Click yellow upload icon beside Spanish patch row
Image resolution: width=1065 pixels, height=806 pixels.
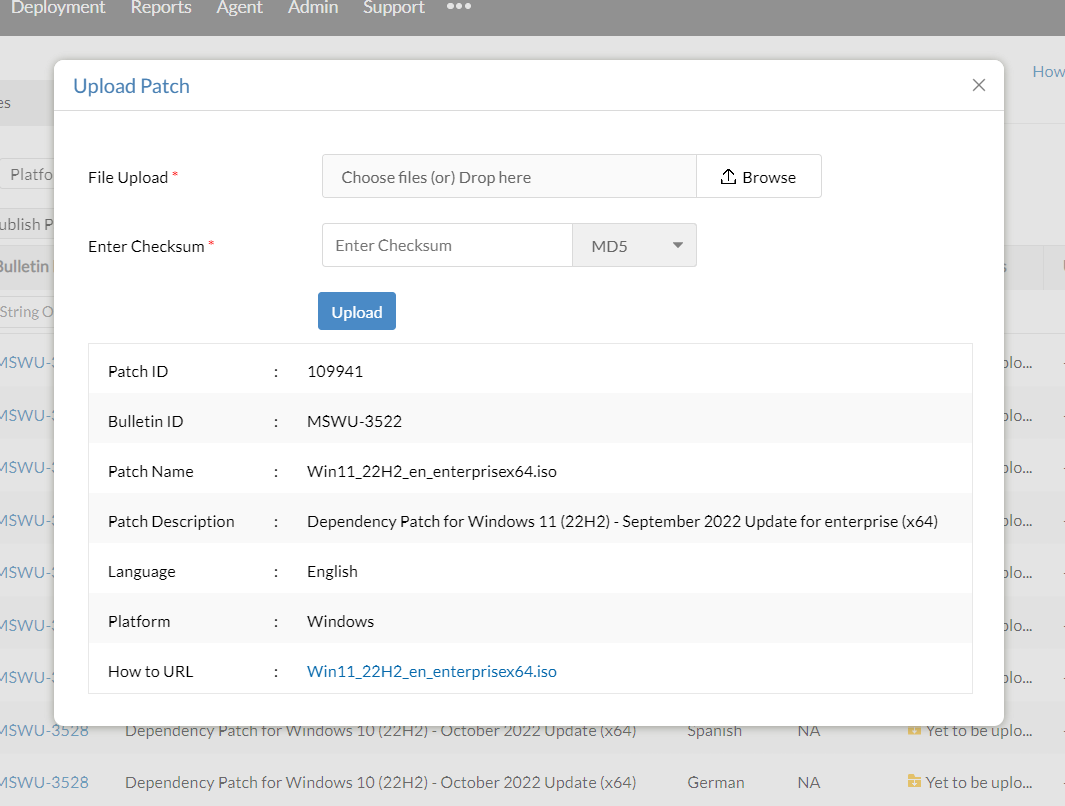(915, 730)
